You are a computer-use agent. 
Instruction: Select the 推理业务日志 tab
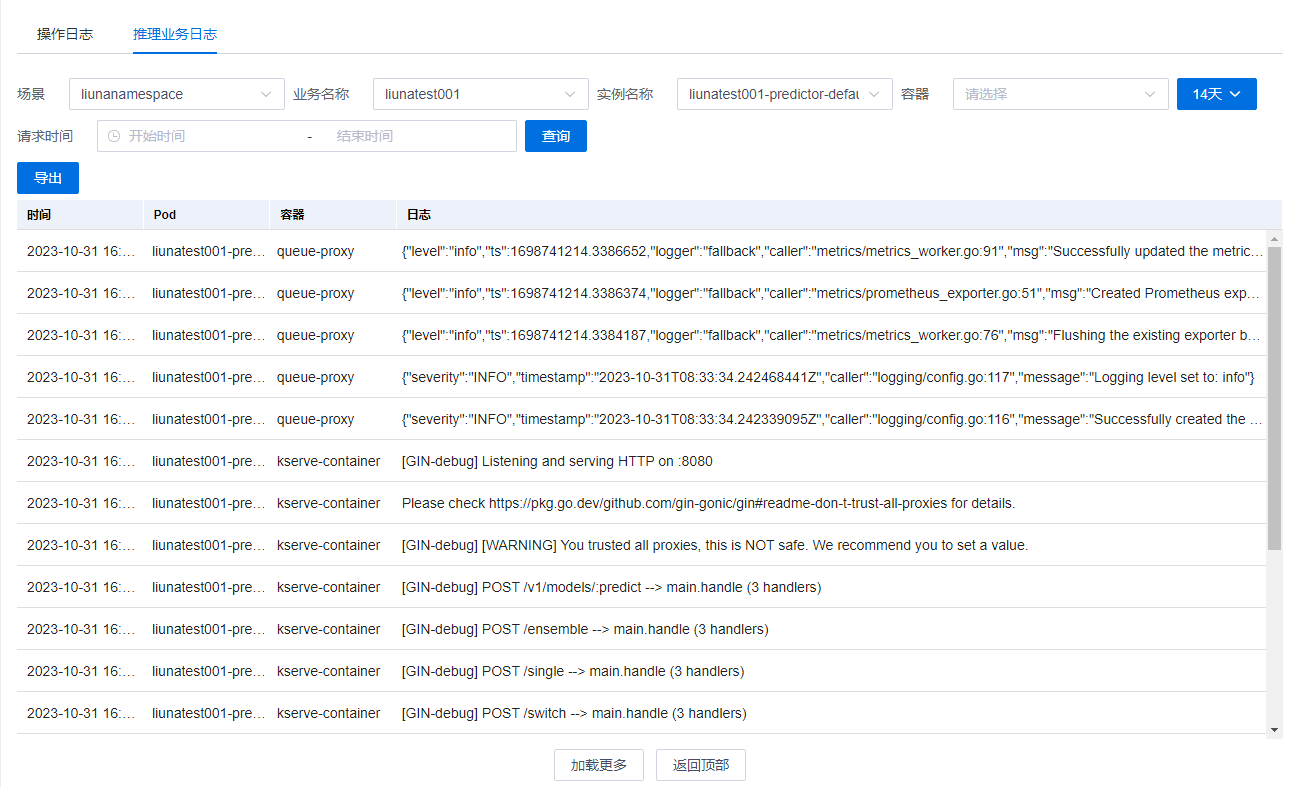175,34
